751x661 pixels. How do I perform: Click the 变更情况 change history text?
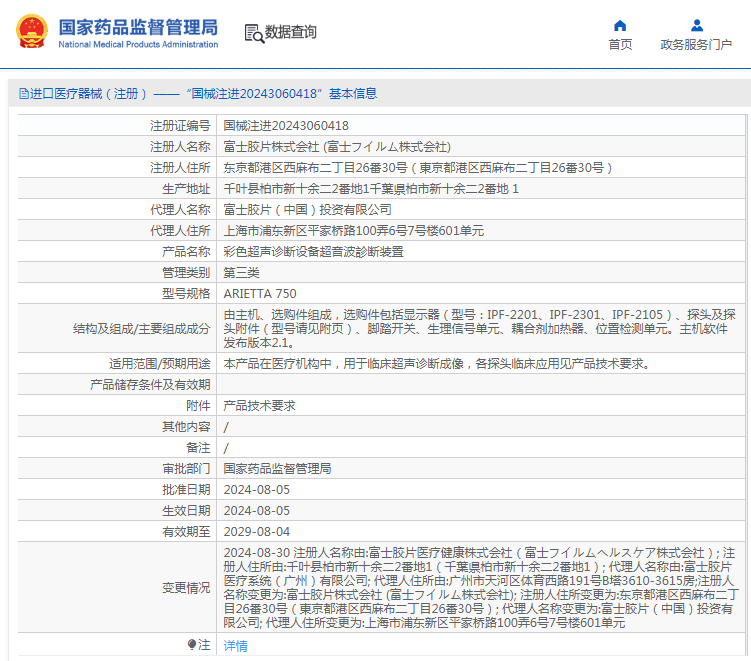(481, 588)
